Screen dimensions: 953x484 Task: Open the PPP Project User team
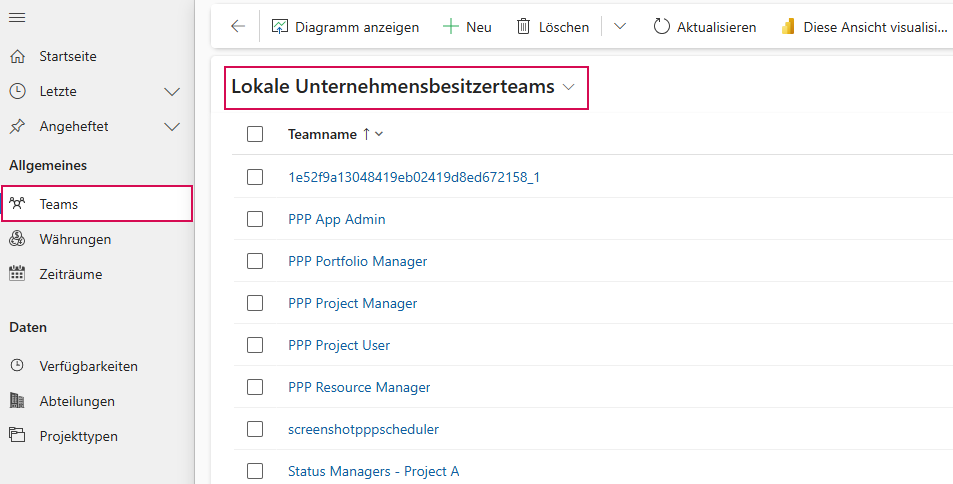click(x=339, y=345)
